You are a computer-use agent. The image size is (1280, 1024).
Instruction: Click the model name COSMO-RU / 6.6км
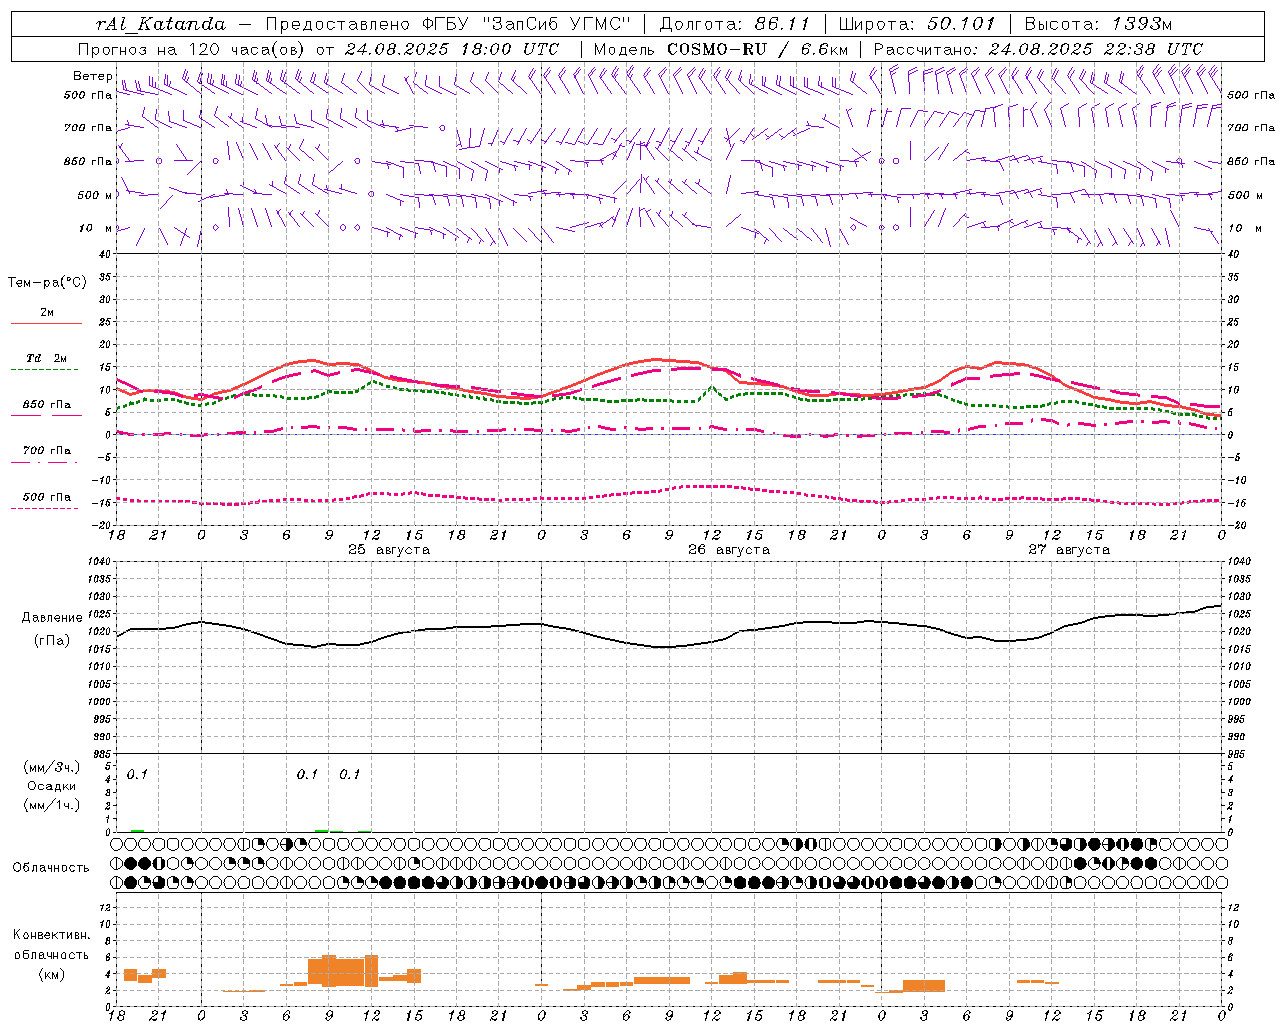point(758,49)
